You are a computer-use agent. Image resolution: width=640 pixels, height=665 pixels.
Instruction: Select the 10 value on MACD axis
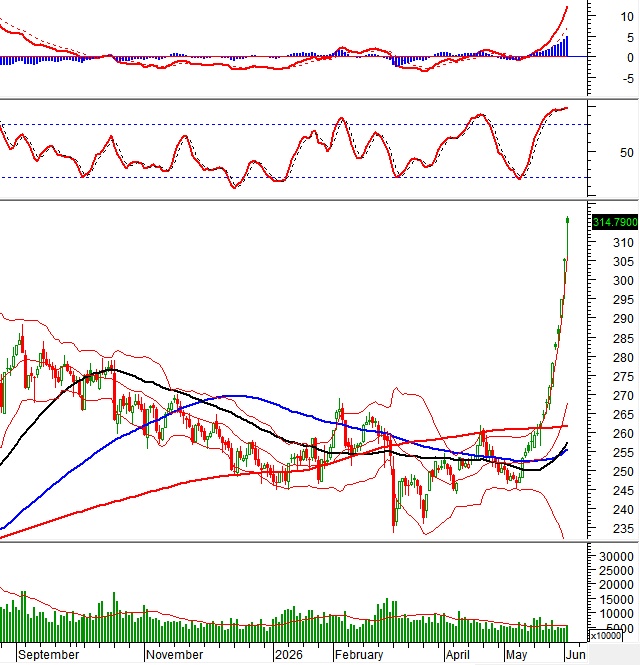point(627,17)
